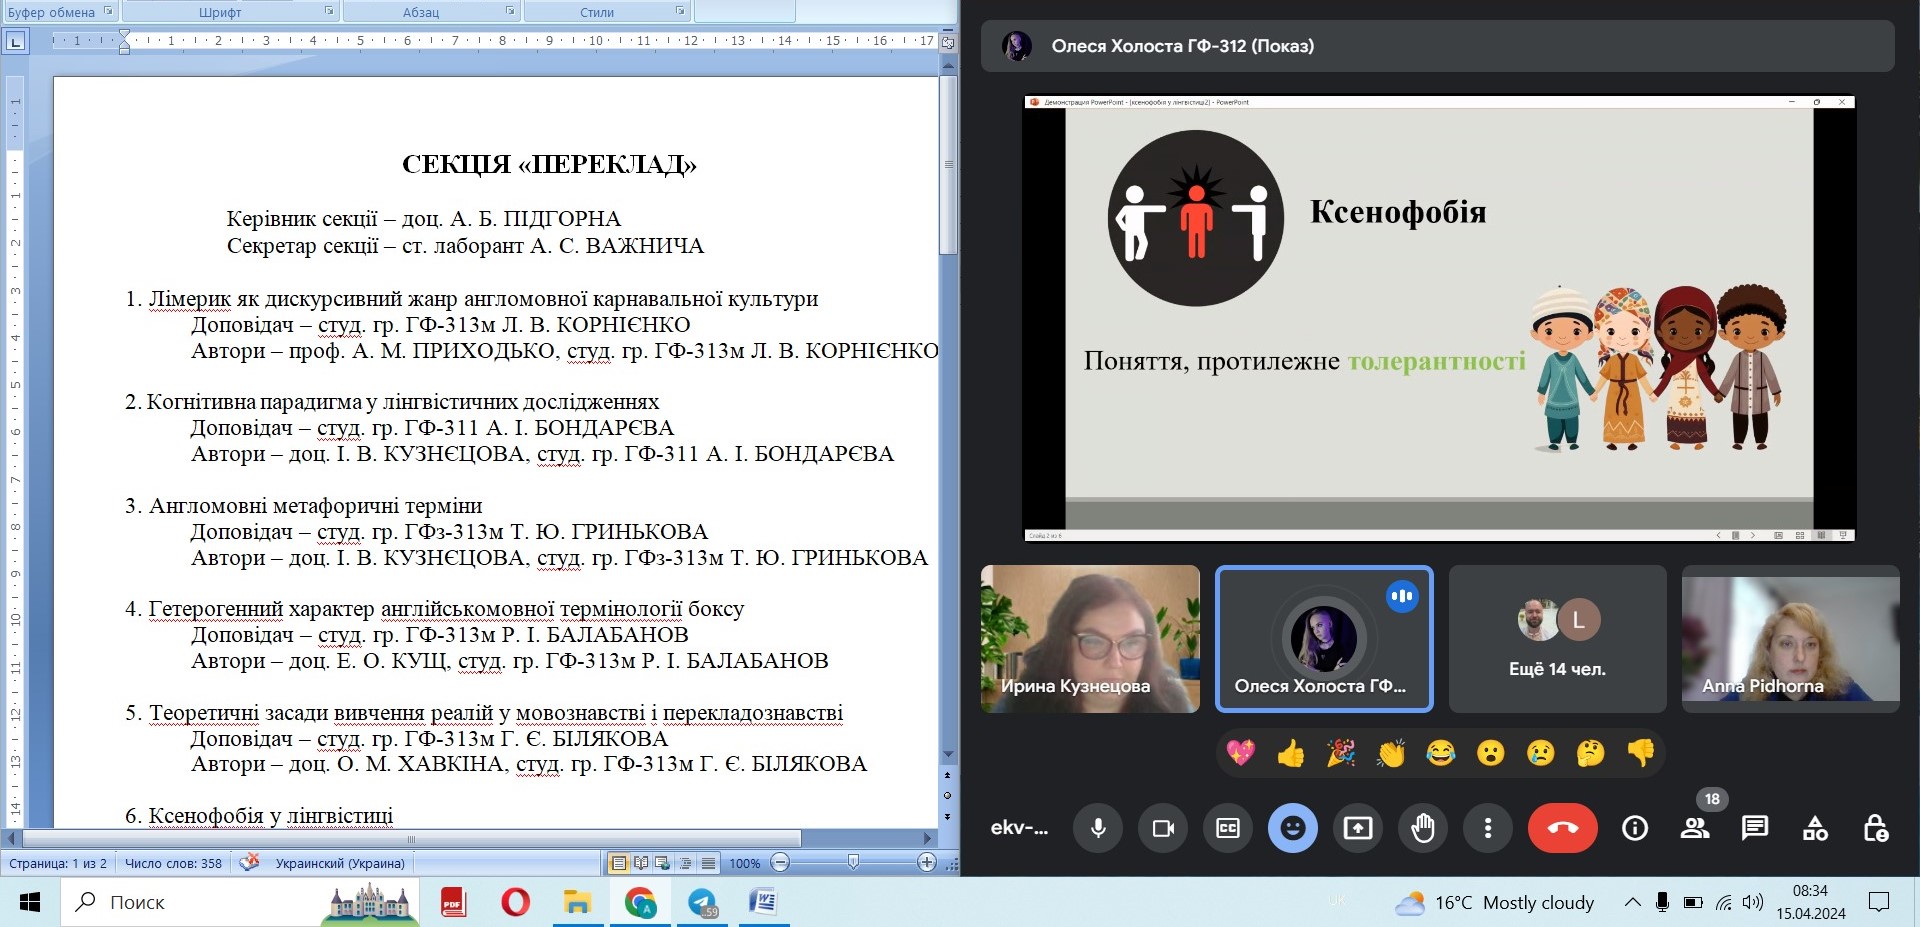Open the host controls lock icon
Image resolution: width=1920 pixels, height=927 pixels.
click(x=1875, y=828)
